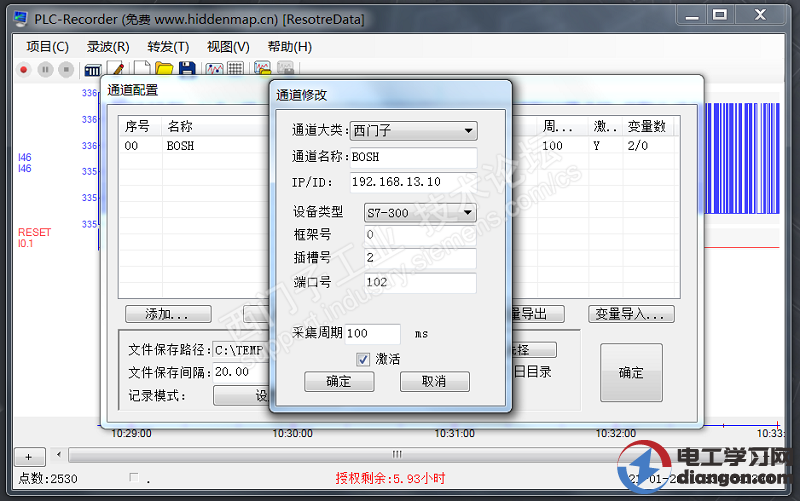Click greyed-out waveform save icon
Viewport: 800px width, 501px height.
(285, 68)
